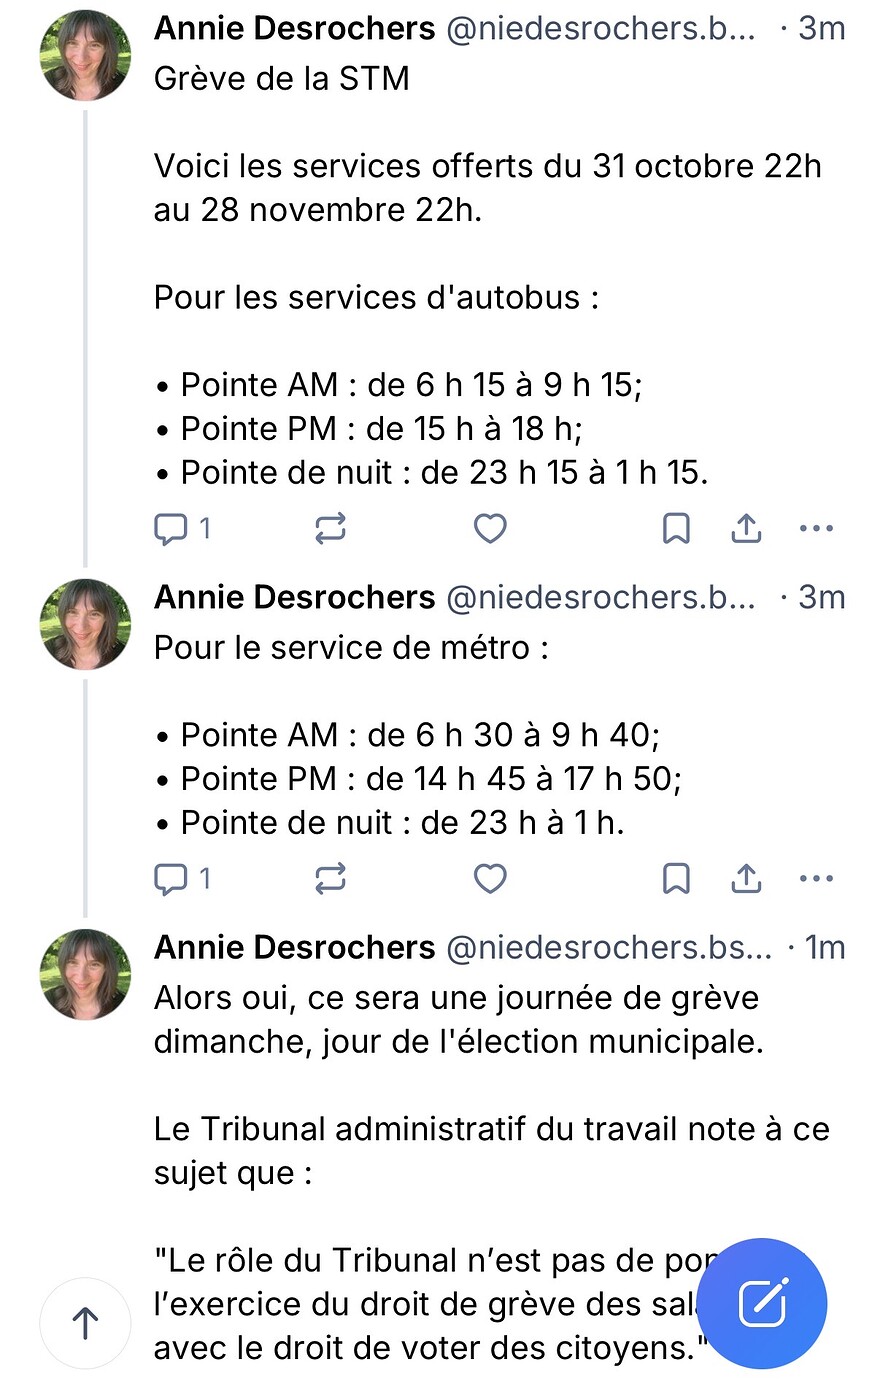Repost the service de métro post
The width and height of the screenshot is (880, 1381).
[x=330, y=879]
